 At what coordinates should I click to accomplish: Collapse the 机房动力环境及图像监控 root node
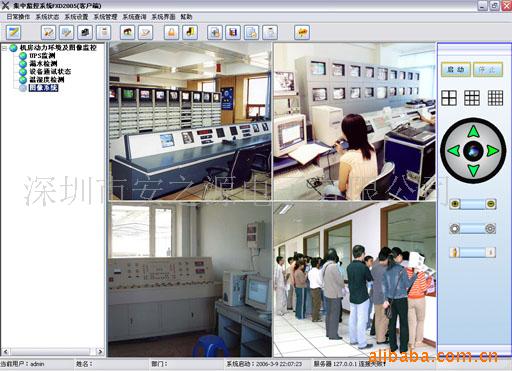click(x=4, y=48)
